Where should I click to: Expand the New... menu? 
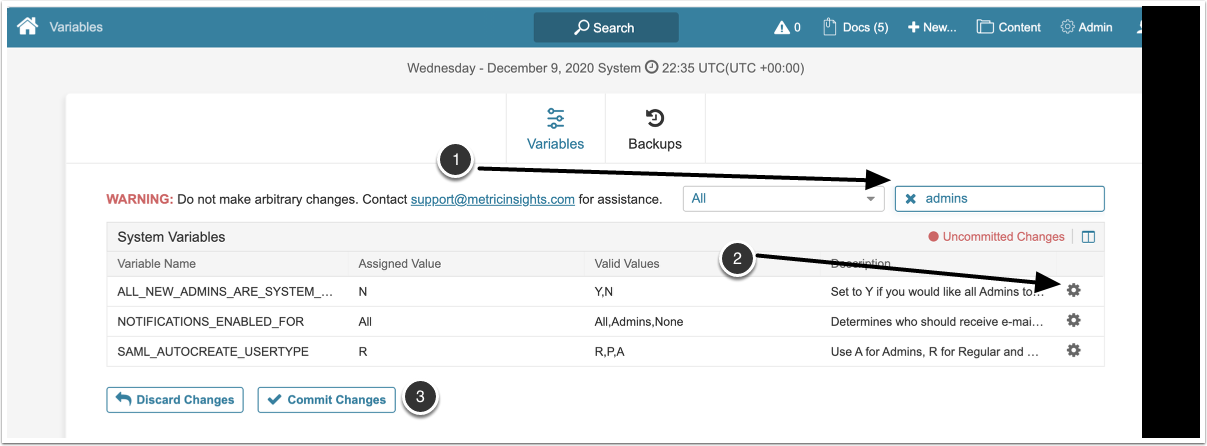[x=932, y=28]
